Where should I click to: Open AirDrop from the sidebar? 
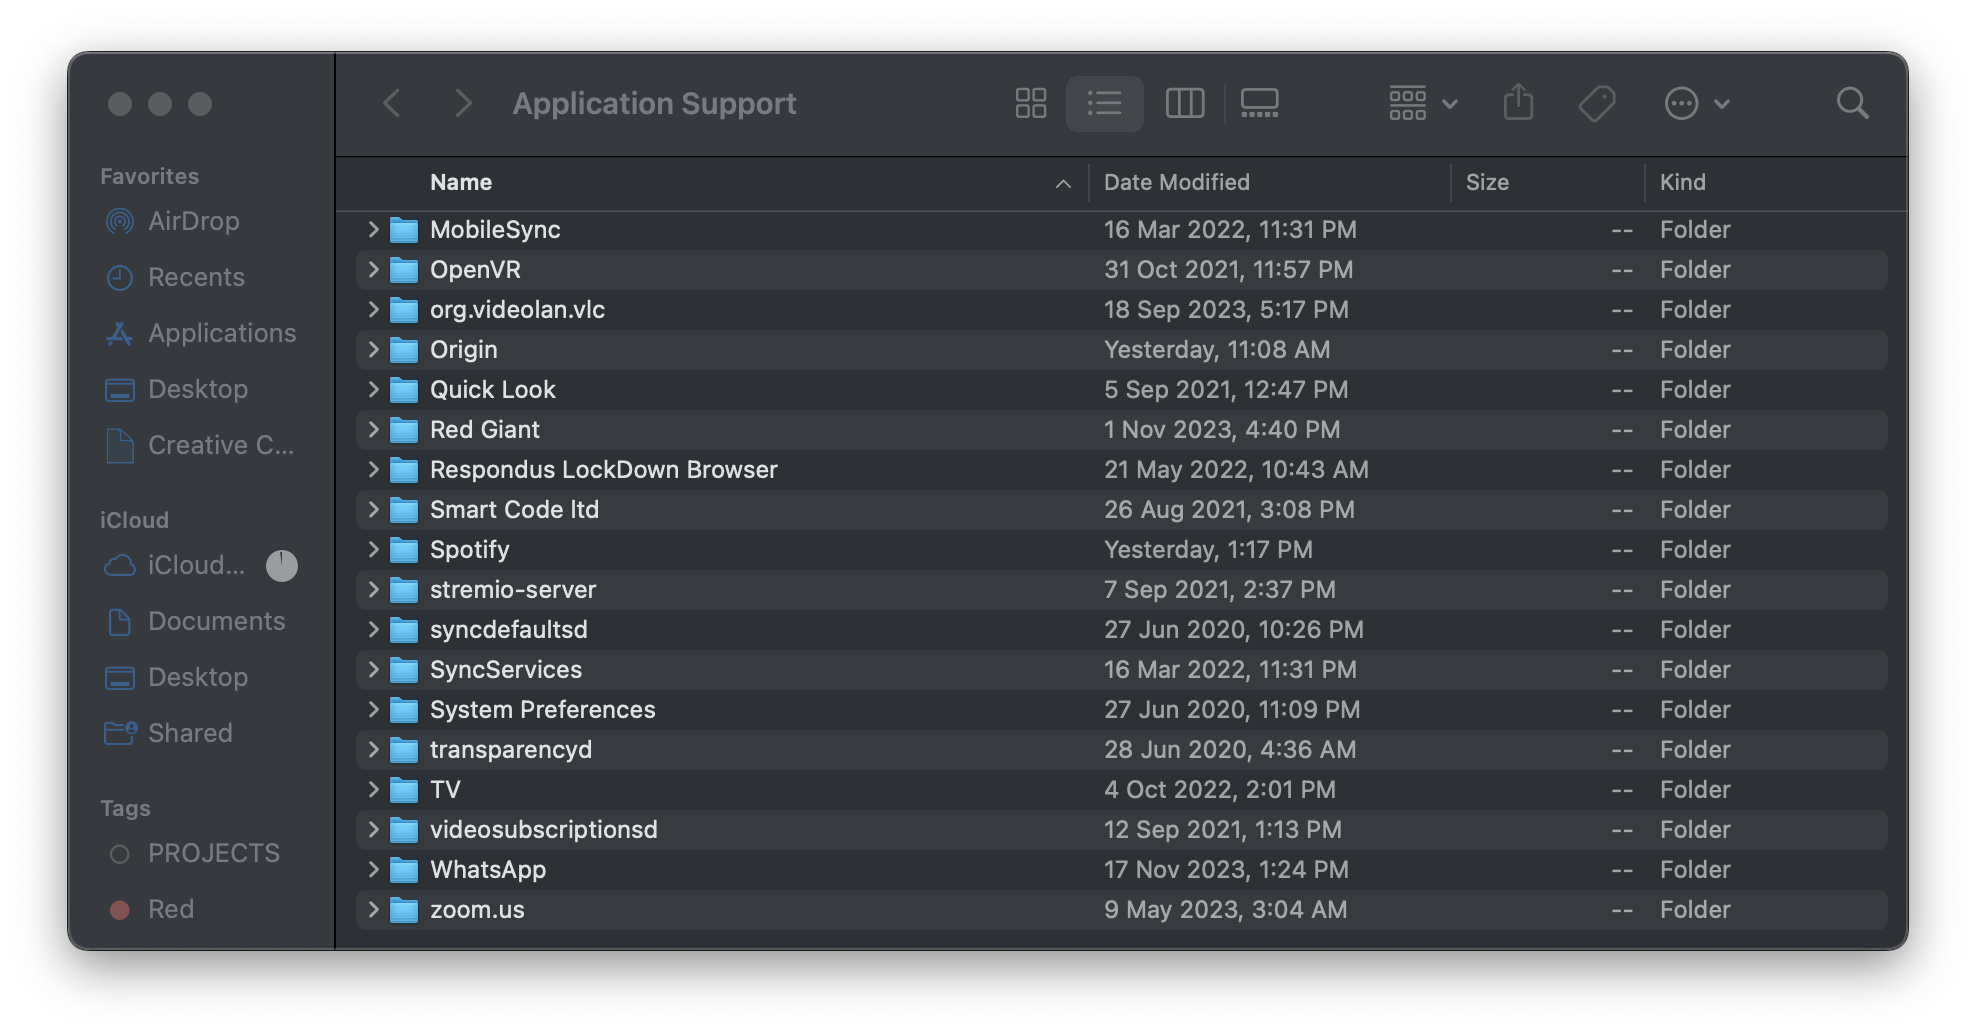coord(193,221)
